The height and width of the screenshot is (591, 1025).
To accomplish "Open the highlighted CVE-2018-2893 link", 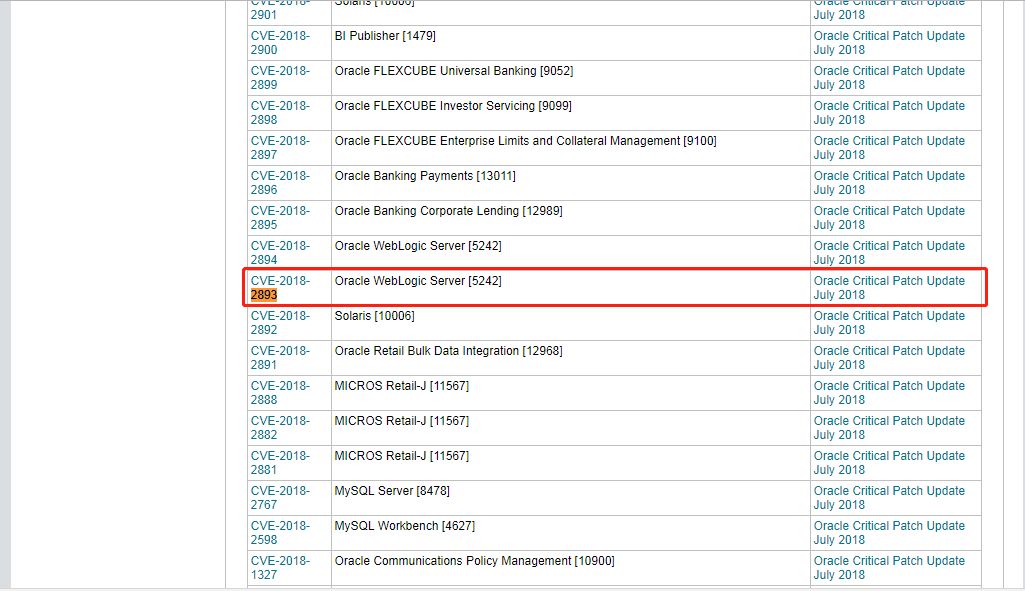I will click(280, 288).
